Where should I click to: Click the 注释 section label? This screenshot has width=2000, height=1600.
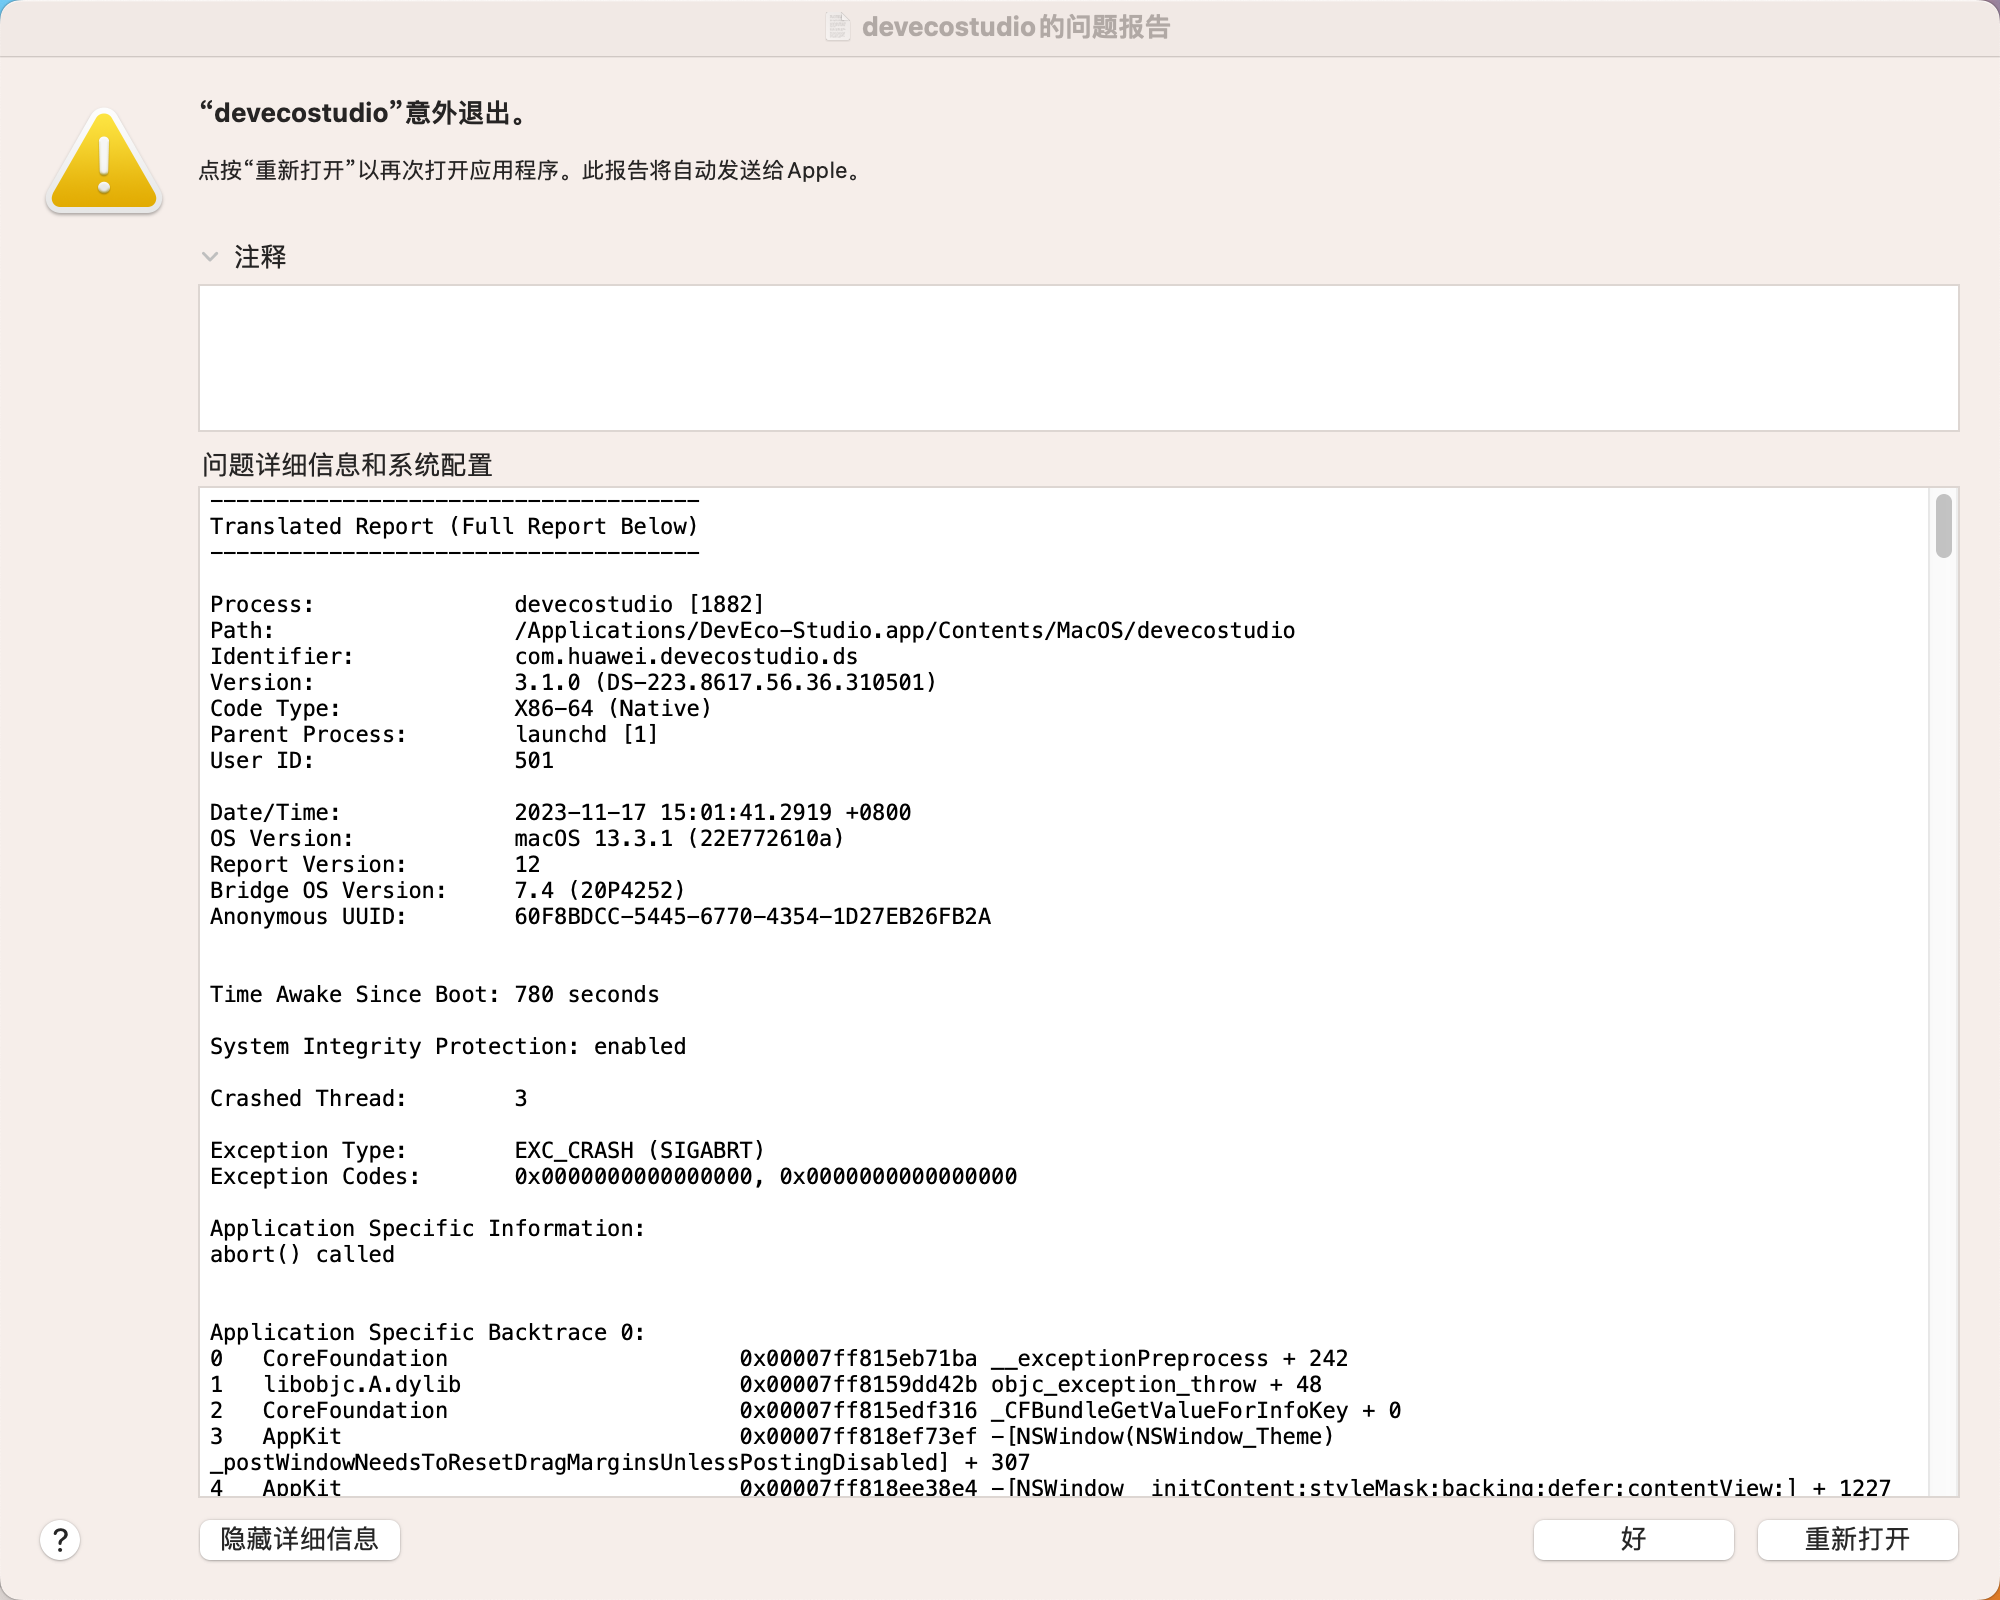(x=260, y=257)
